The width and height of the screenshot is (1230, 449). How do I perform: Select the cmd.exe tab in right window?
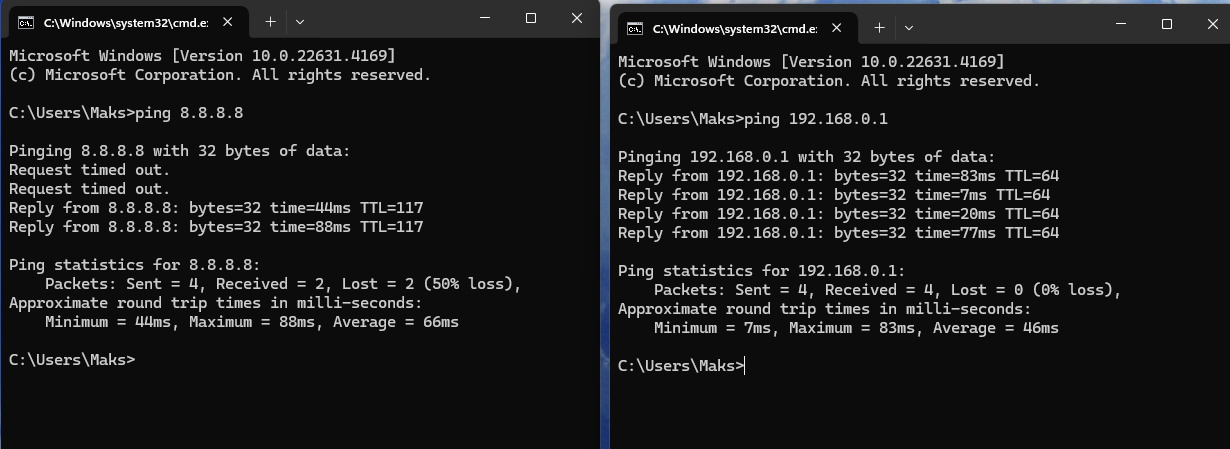(x=736, y=28)
